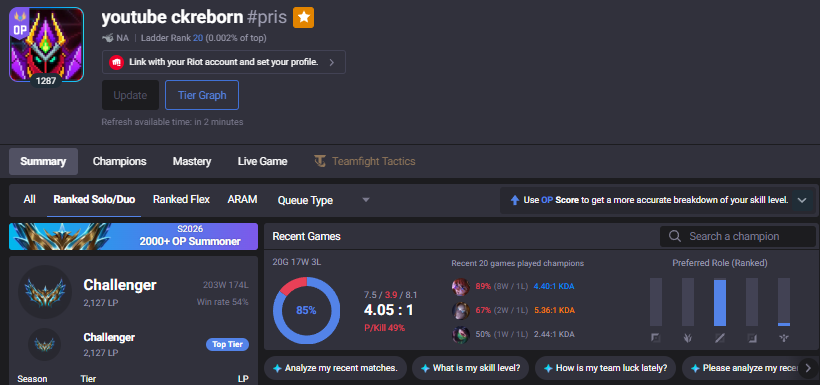Click the 2.44:1 KDA value
The height and width of the screenshot is (385, 820).
[554, 334]
